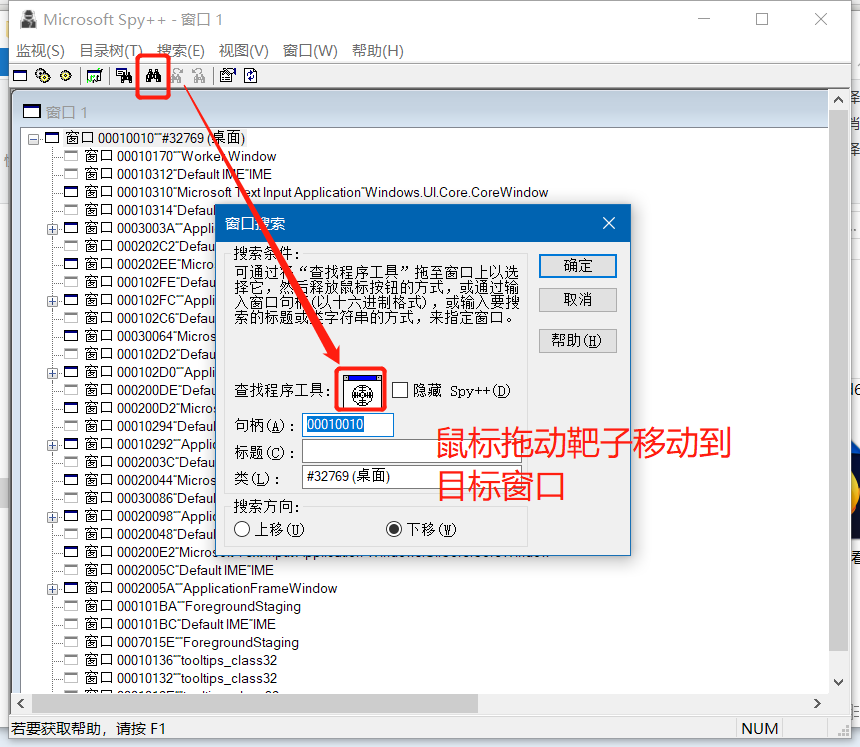Expand the 0002005A ApplicationFrameWindow node
Image resolution: width=860 pixels, height=747 pixels.
tap(52, 590)
